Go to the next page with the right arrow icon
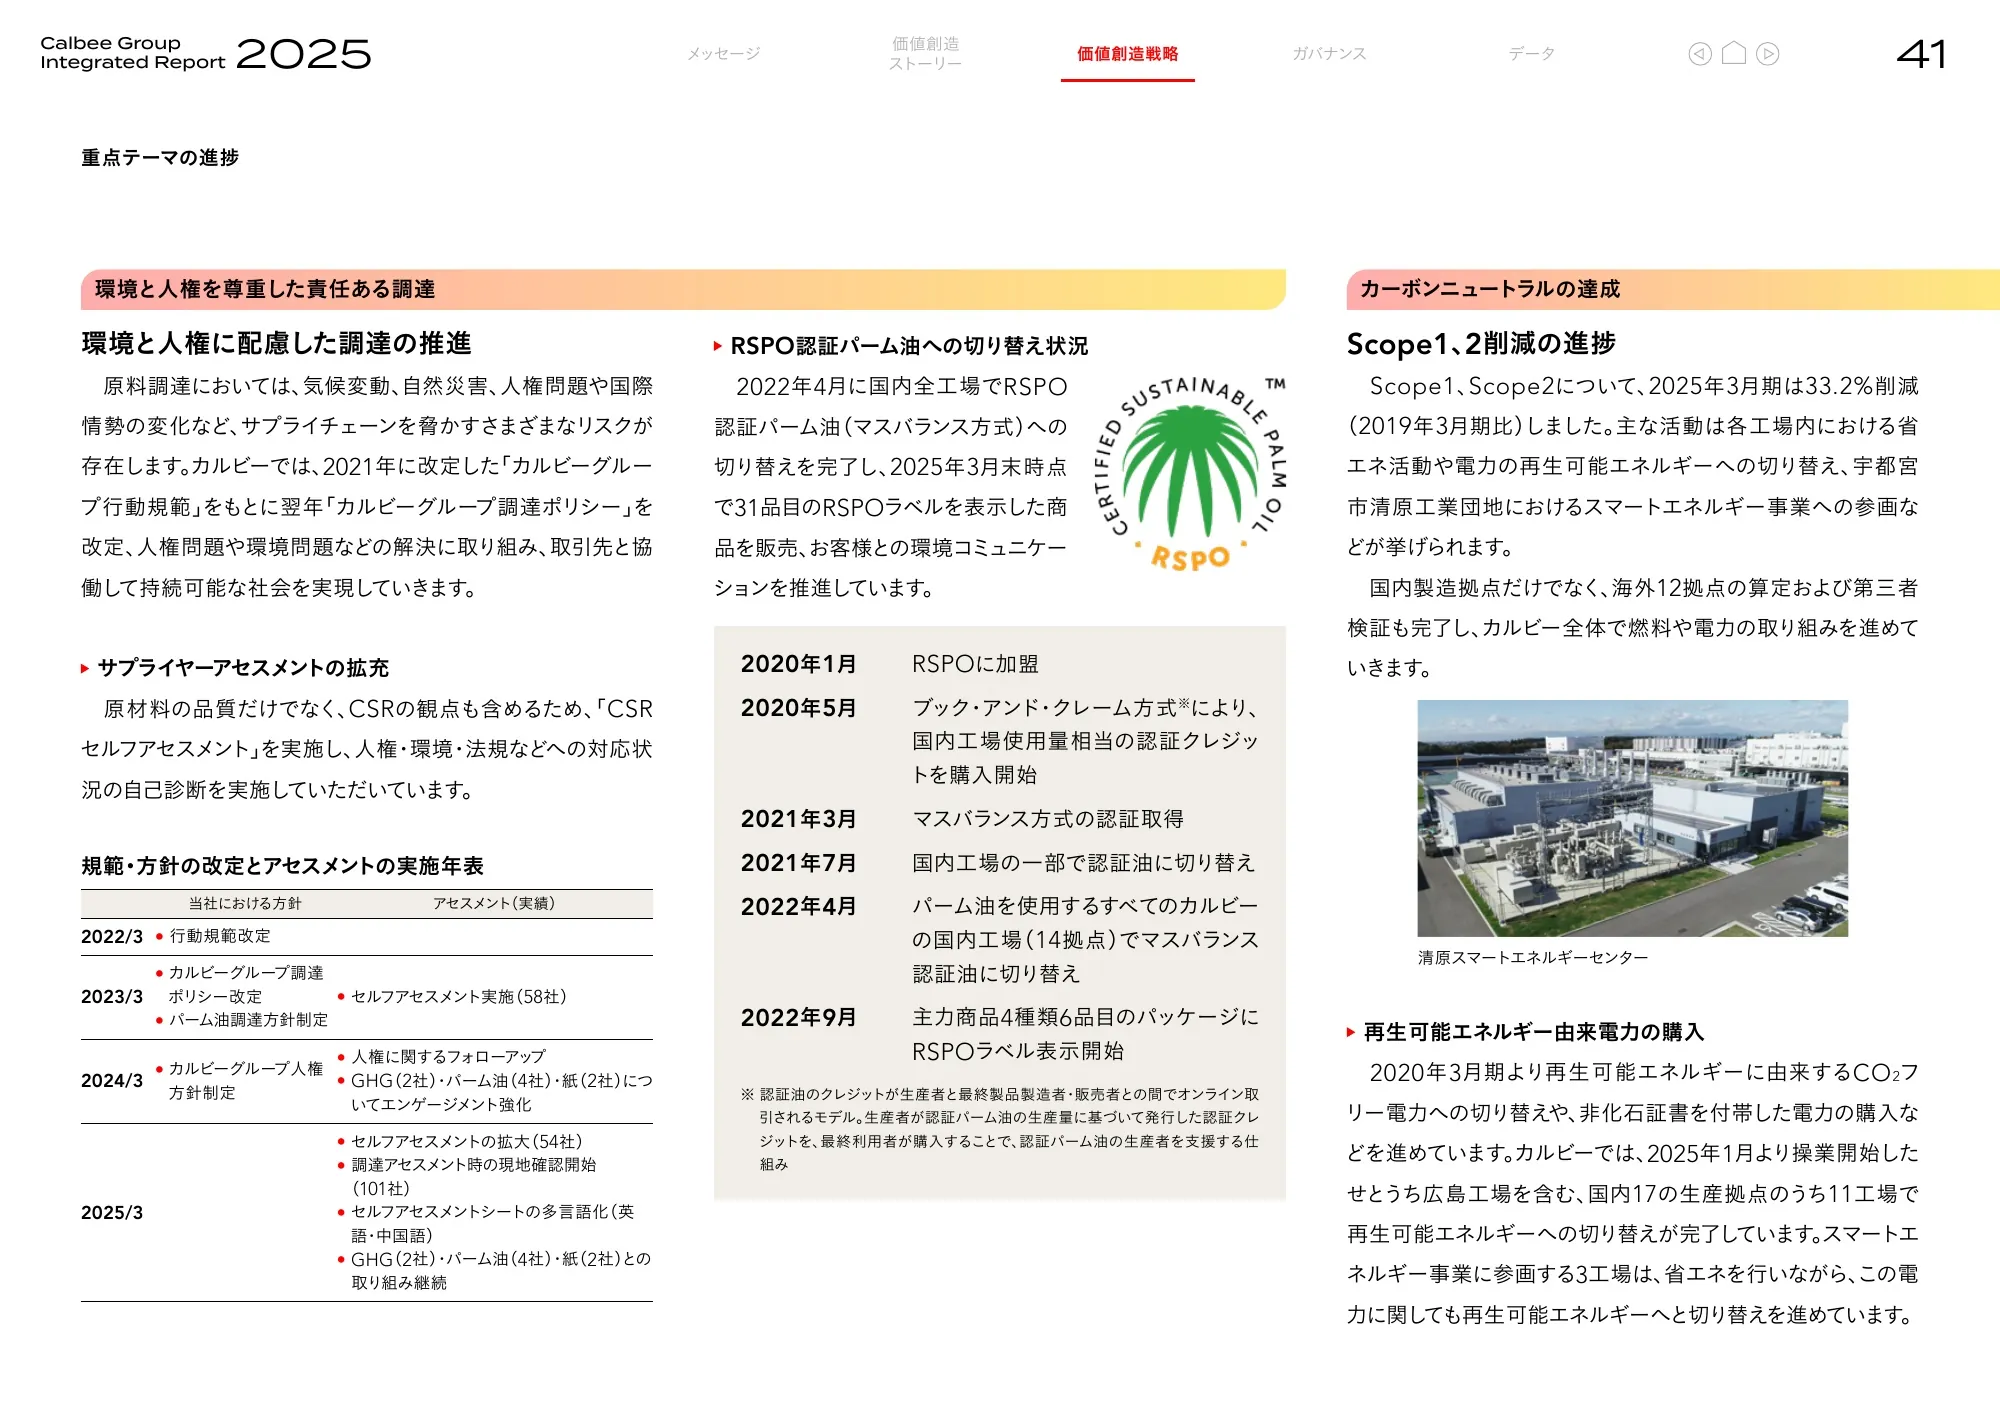This screenshot has width=2000, height=1415. pyautogui.click(x=1768, y=54)
